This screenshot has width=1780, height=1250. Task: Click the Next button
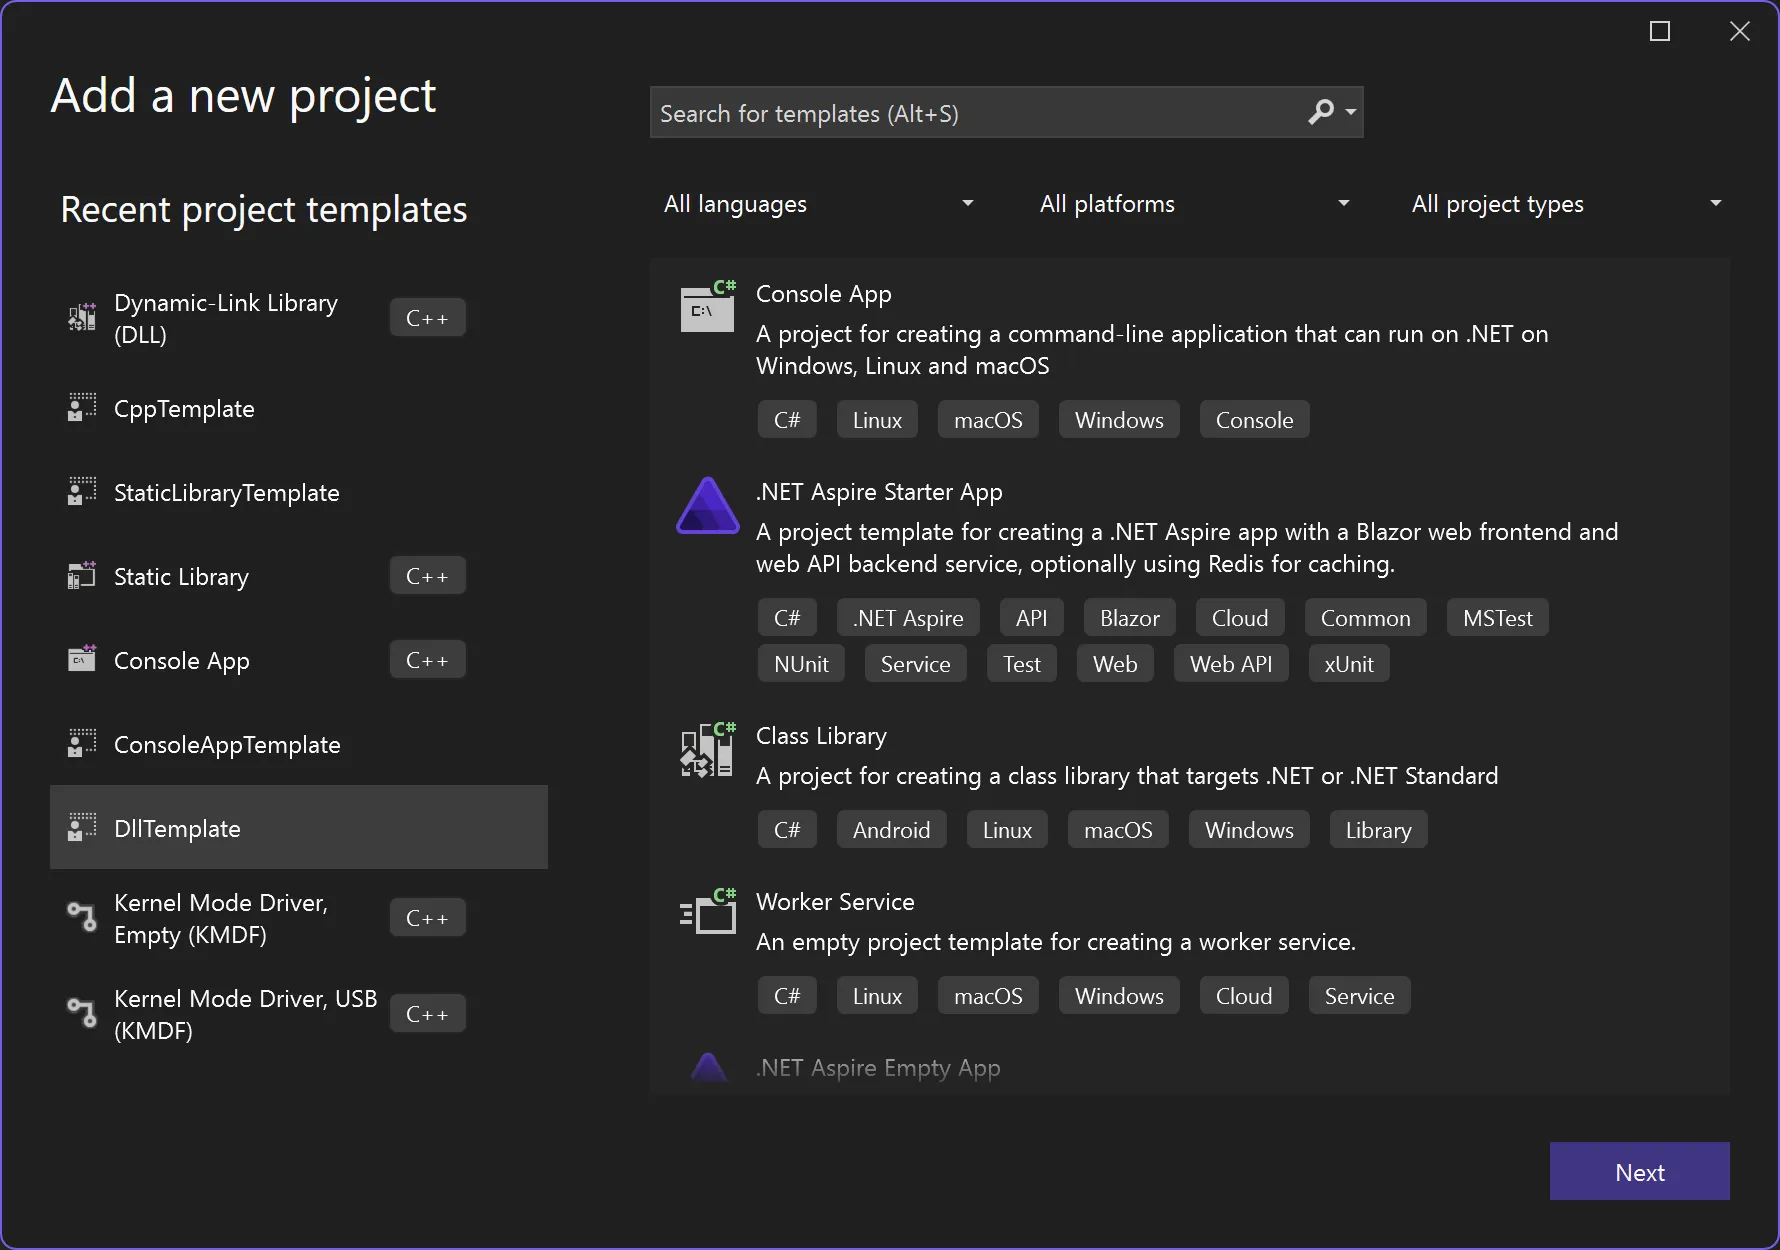coord(1640,1171)
